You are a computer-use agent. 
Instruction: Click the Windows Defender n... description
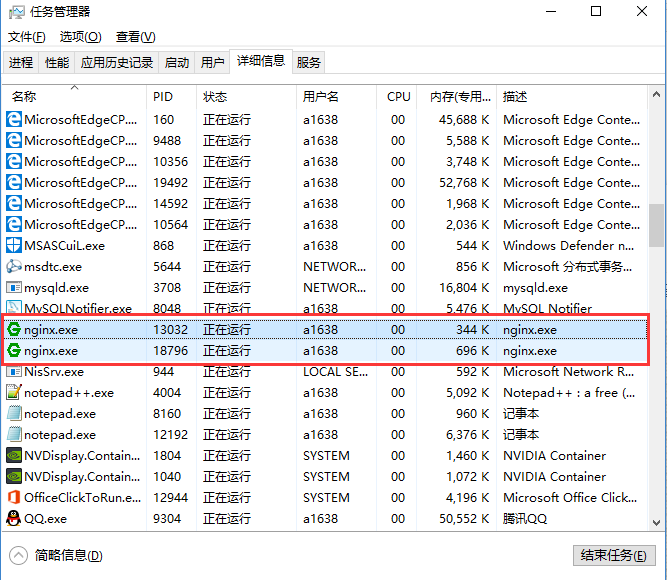(x=568, y=246)
